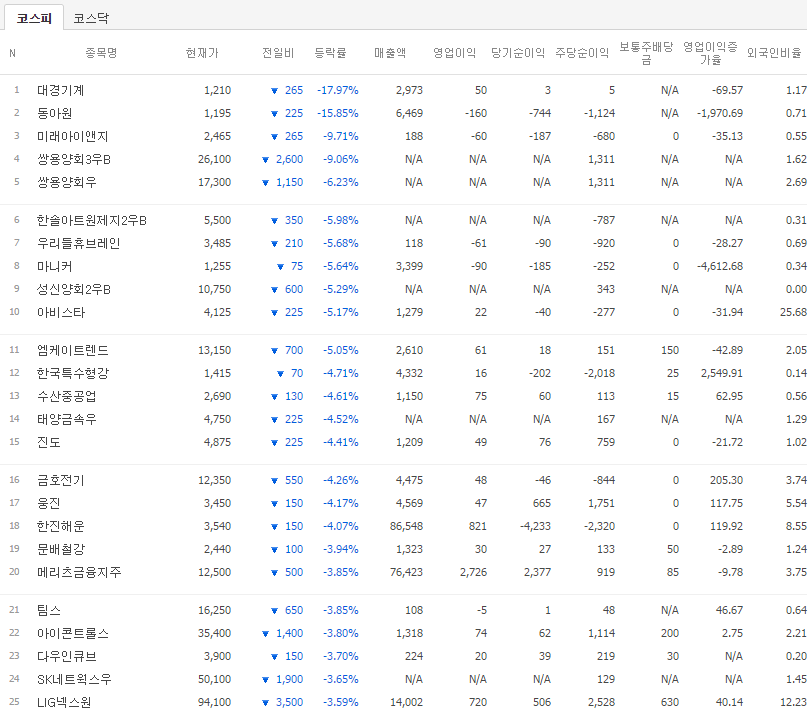Open stock 금호전기
The image size is (812, 718).
61,480
